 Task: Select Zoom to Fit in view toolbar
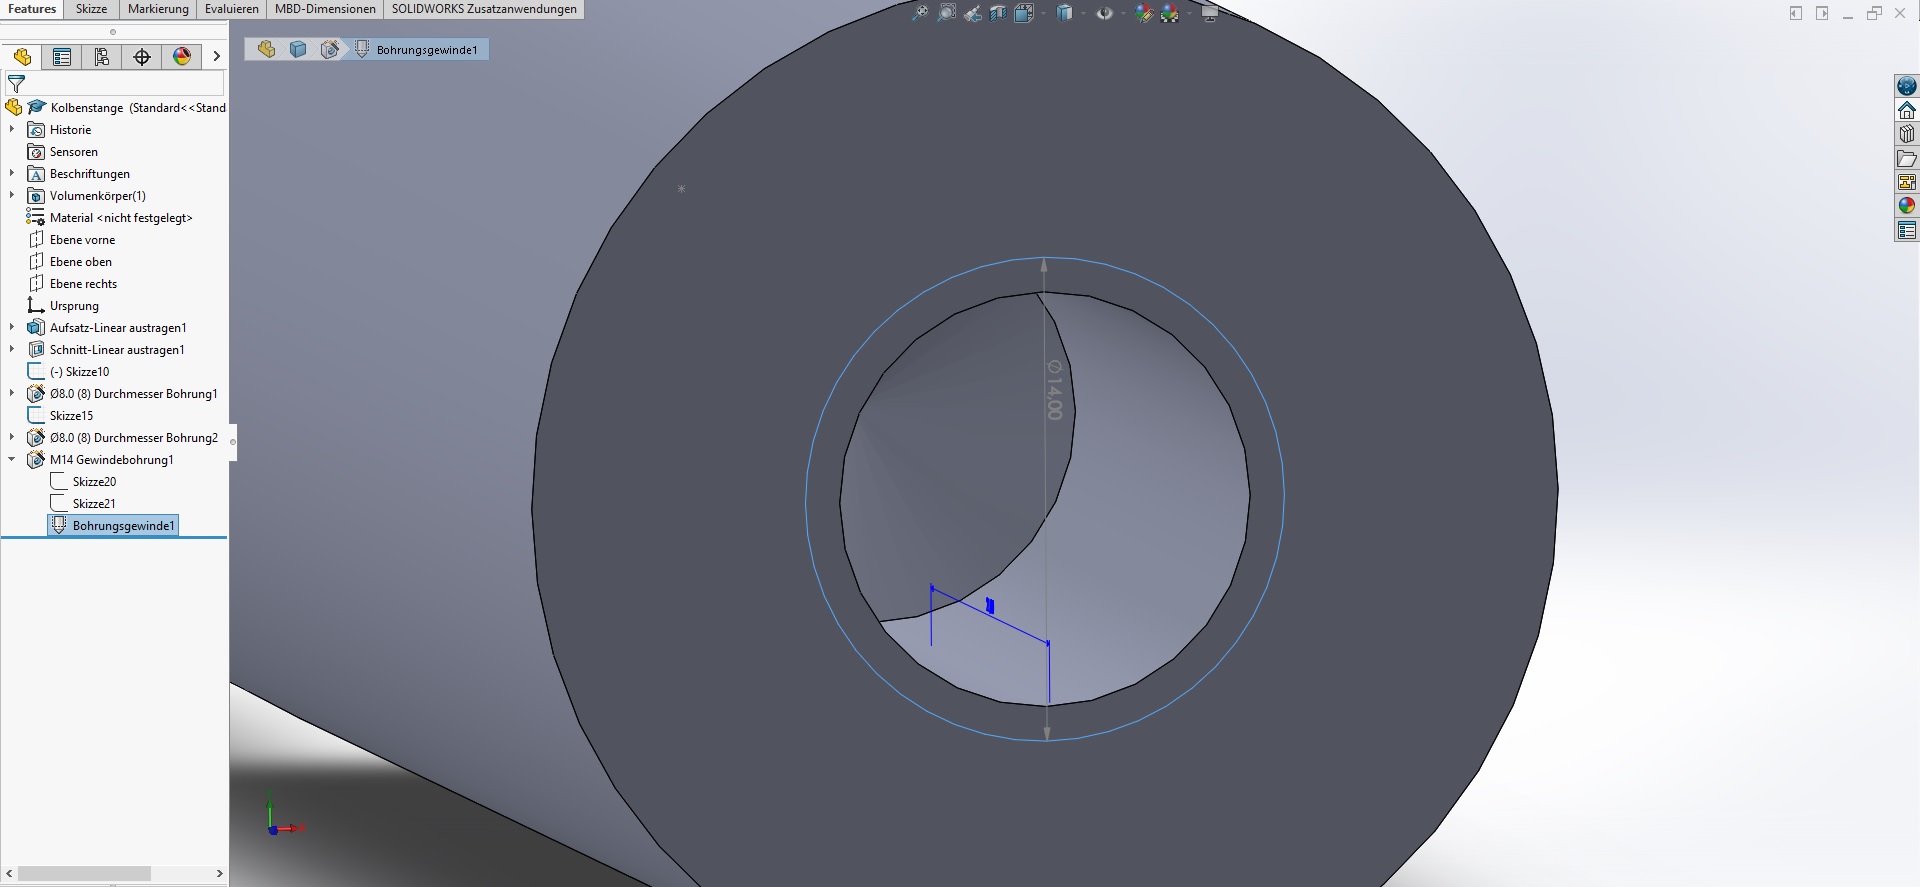[x=919, y=13]
